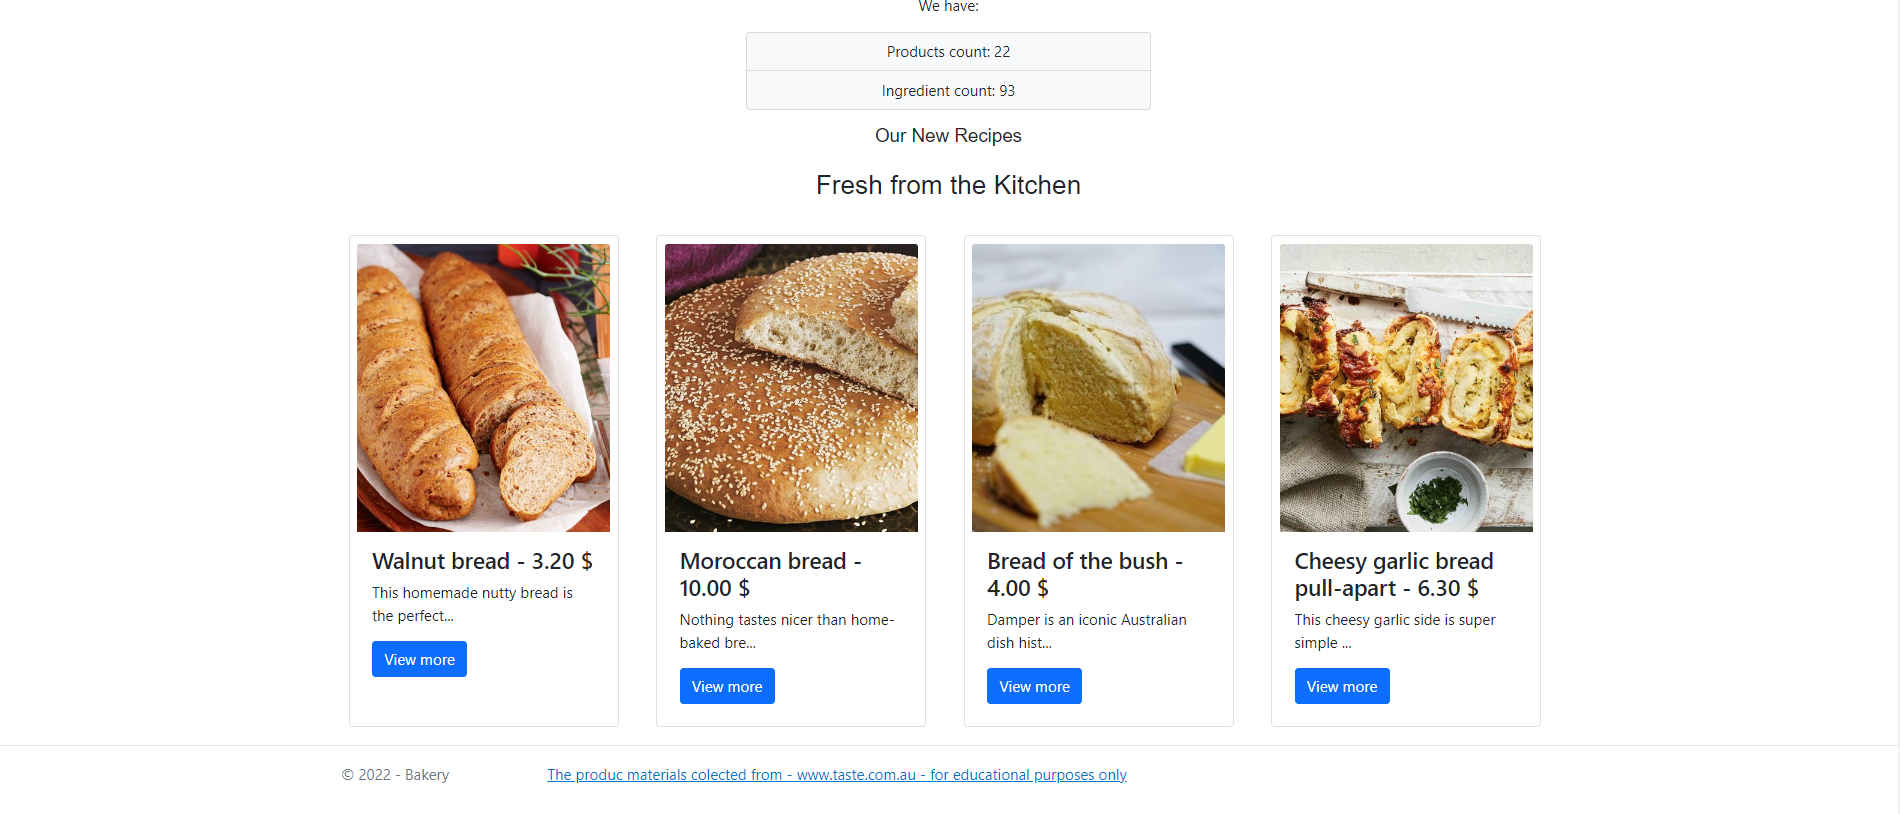Click View more for Cheesy garlic bread pull-apart
The height and width of the screenshot is (814, 1900).
click(1342, 686)
